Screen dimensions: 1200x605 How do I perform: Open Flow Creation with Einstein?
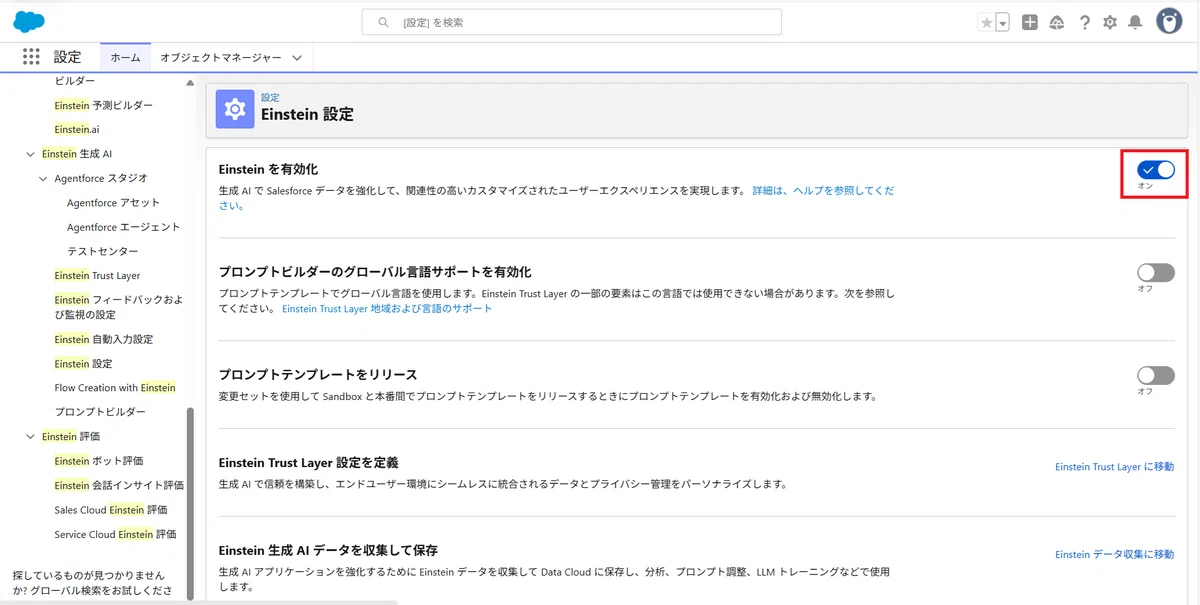[115, 388]
